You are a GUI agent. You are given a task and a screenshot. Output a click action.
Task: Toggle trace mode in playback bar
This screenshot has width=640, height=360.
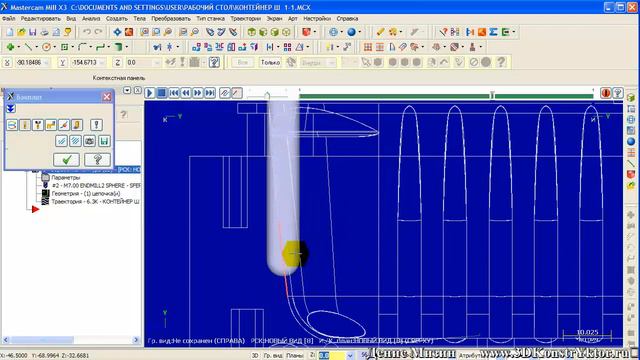tap(224, 93)
